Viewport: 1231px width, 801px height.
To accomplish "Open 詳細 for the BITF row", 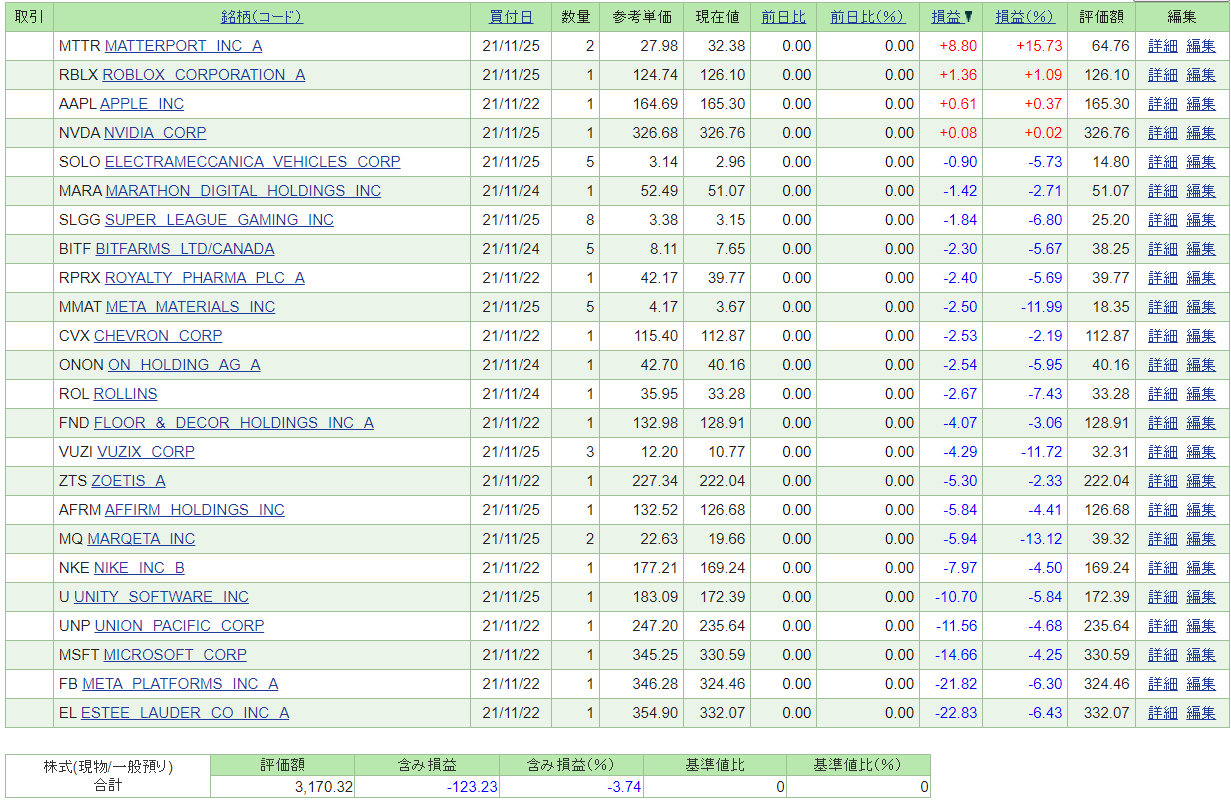I will [1163, 249].
